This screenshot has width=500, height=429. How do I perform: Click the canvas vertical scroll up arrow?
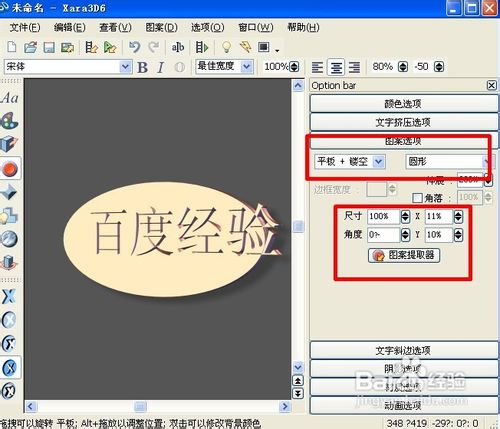click(x=298, y=86)
